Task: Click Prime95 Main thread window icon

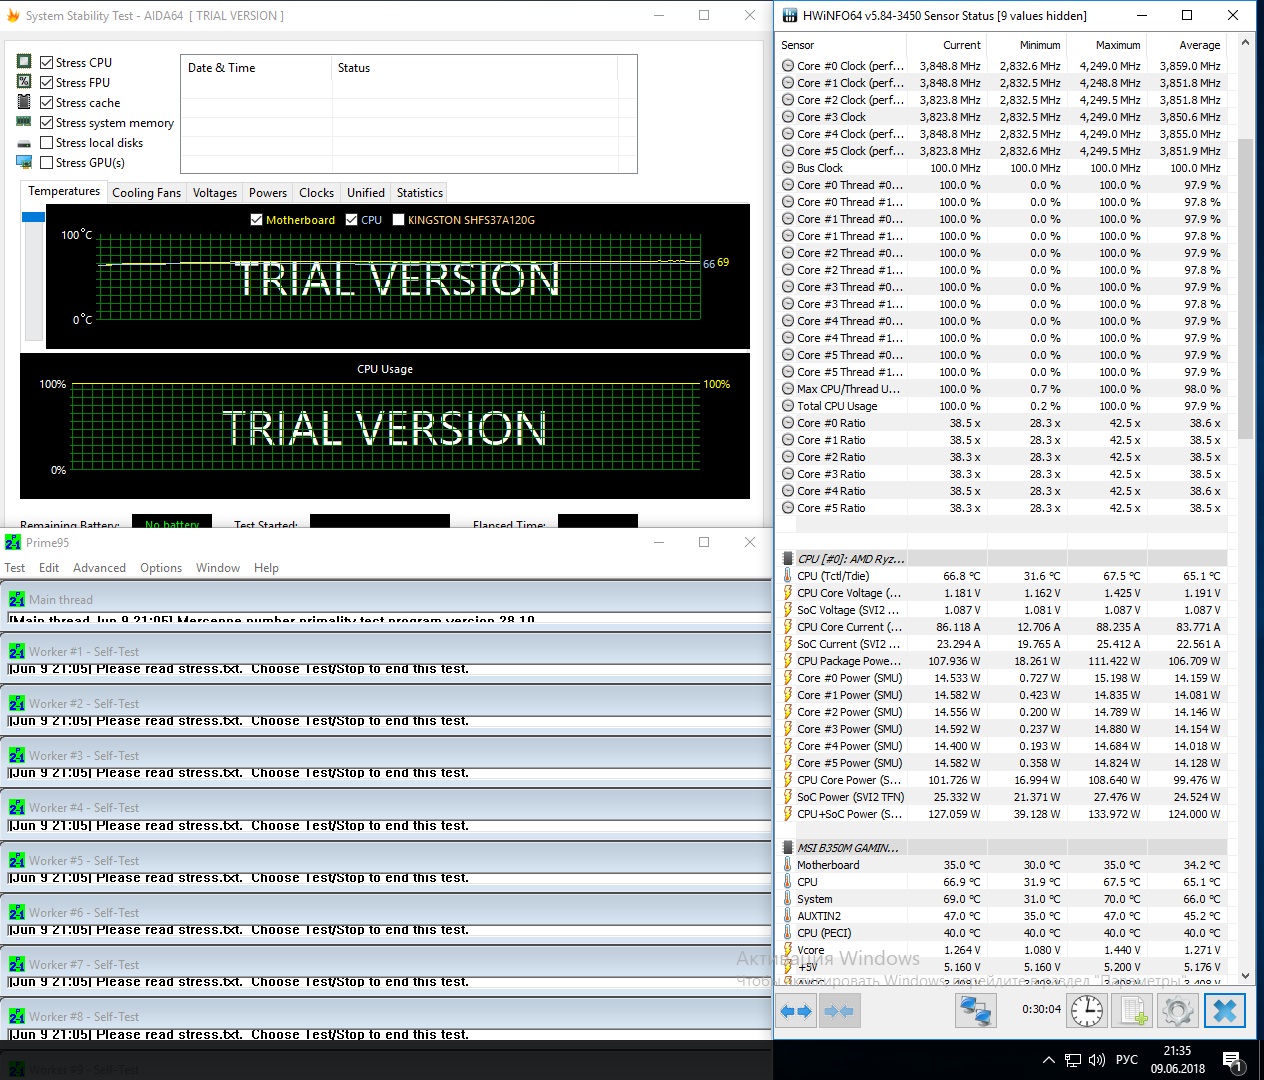Action: 17,599
